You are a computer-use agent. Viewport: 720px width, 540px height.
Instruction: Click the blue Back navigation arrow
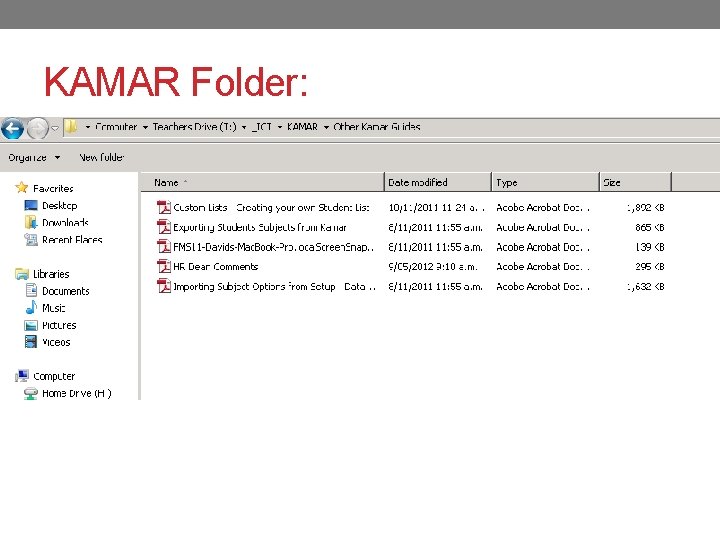click(12, 128)
